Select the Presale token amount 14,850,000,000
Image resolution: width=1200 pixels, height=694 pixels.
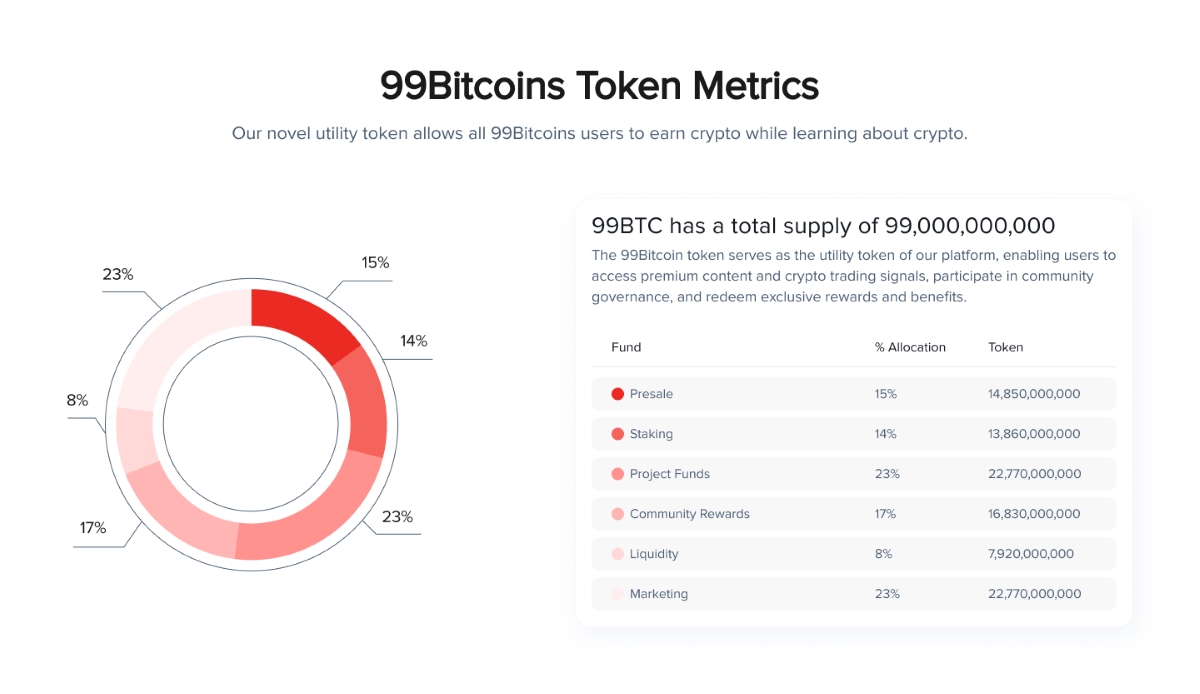click(x=1034, y=394)
